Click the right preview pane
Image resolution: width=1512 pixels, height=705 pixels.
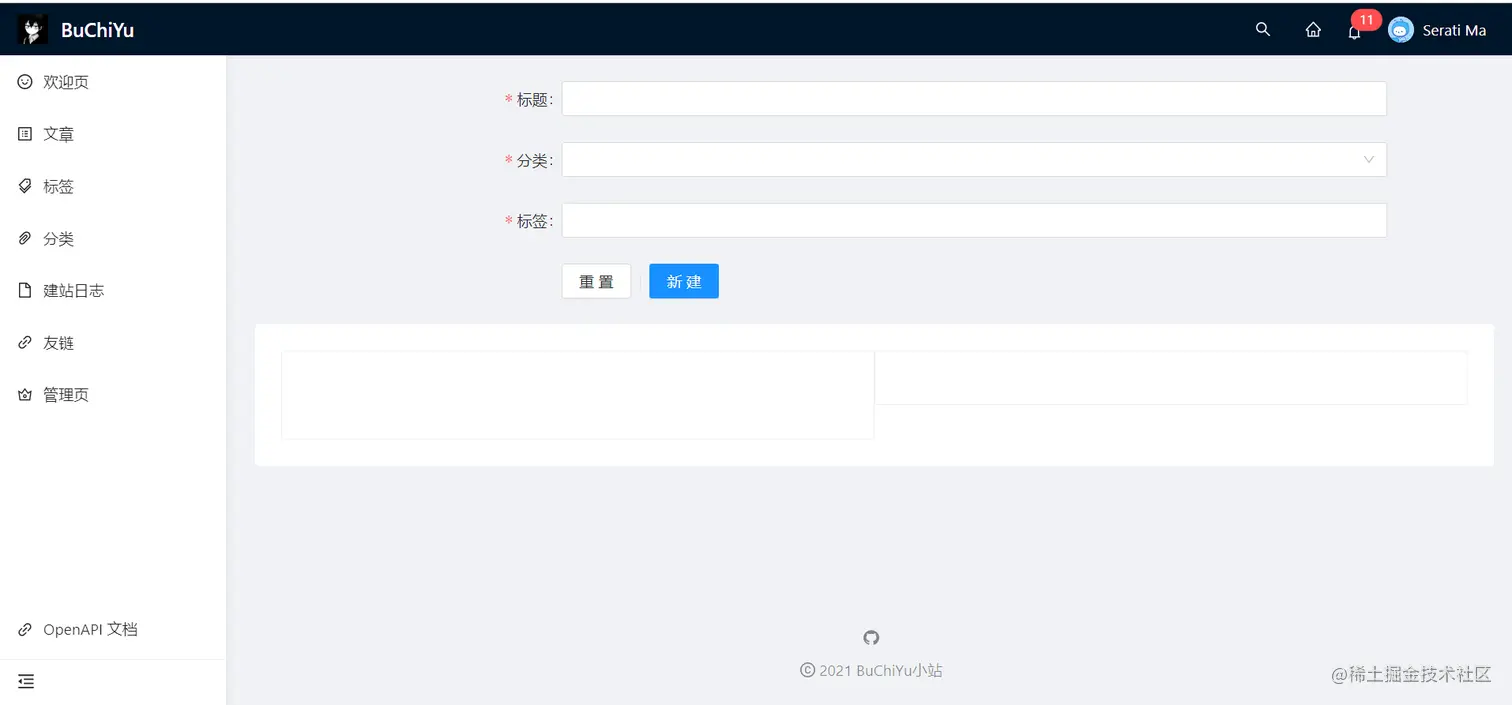click(x=1171, y=378)
